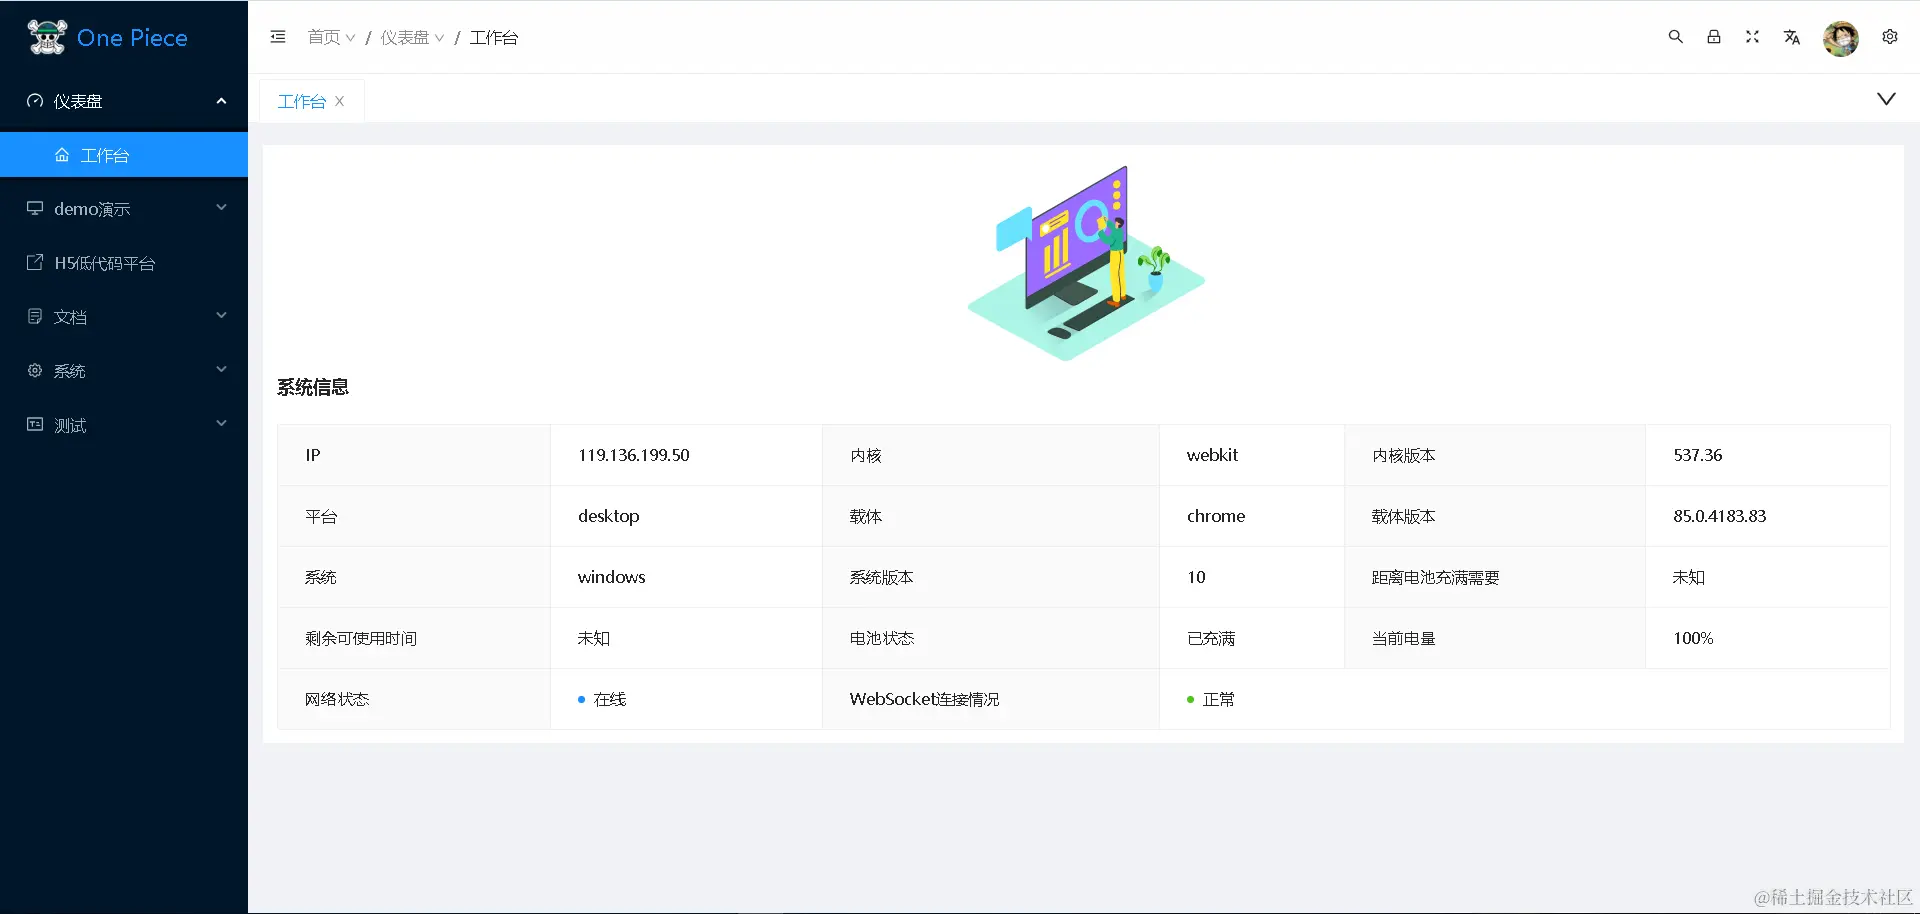Collapse the 仪表盘 menu arrow
The width and height of the screenshot is (1920, 914).
pyautogui.click(x=221, y=101)
